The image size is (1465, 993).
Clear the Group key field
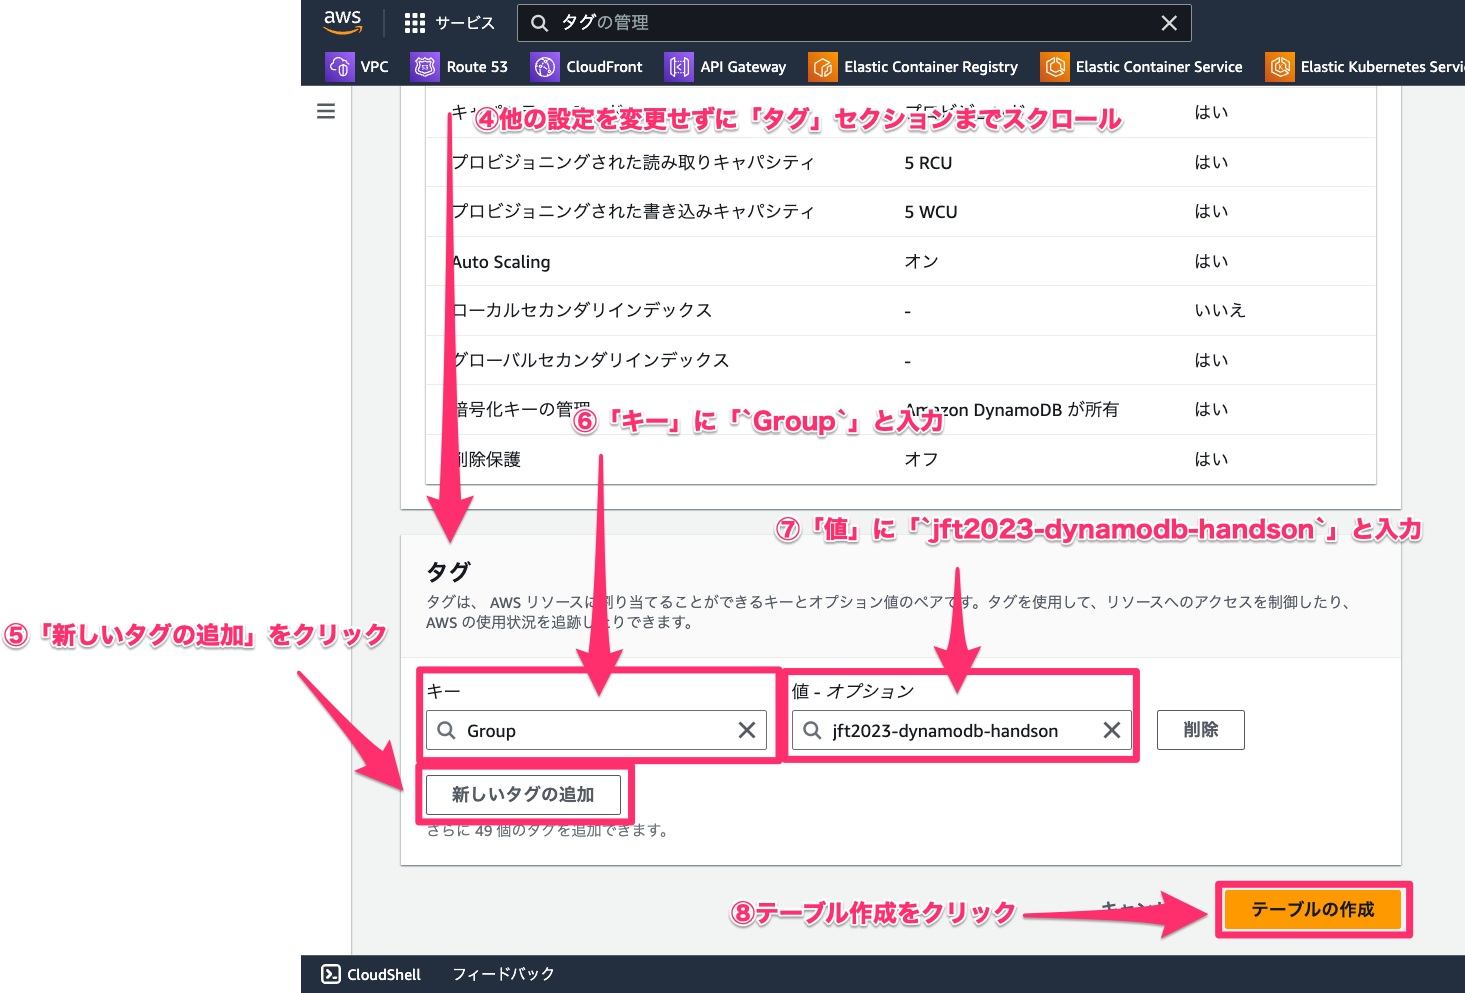tap(747, 730)
